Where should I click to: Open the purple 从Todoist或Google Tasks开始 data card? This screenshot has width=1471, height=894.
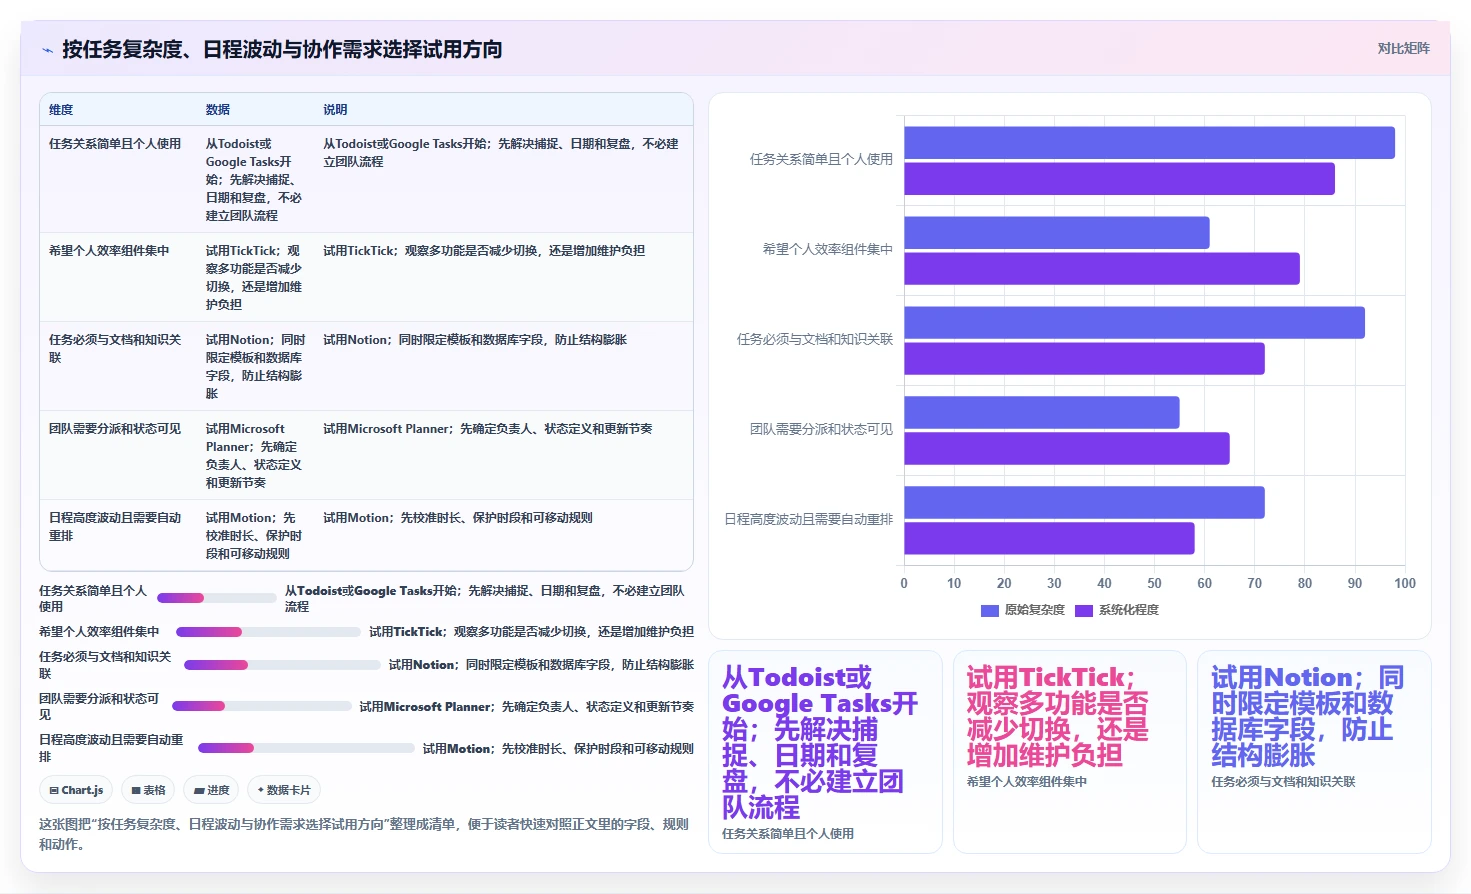click(825, 752)
